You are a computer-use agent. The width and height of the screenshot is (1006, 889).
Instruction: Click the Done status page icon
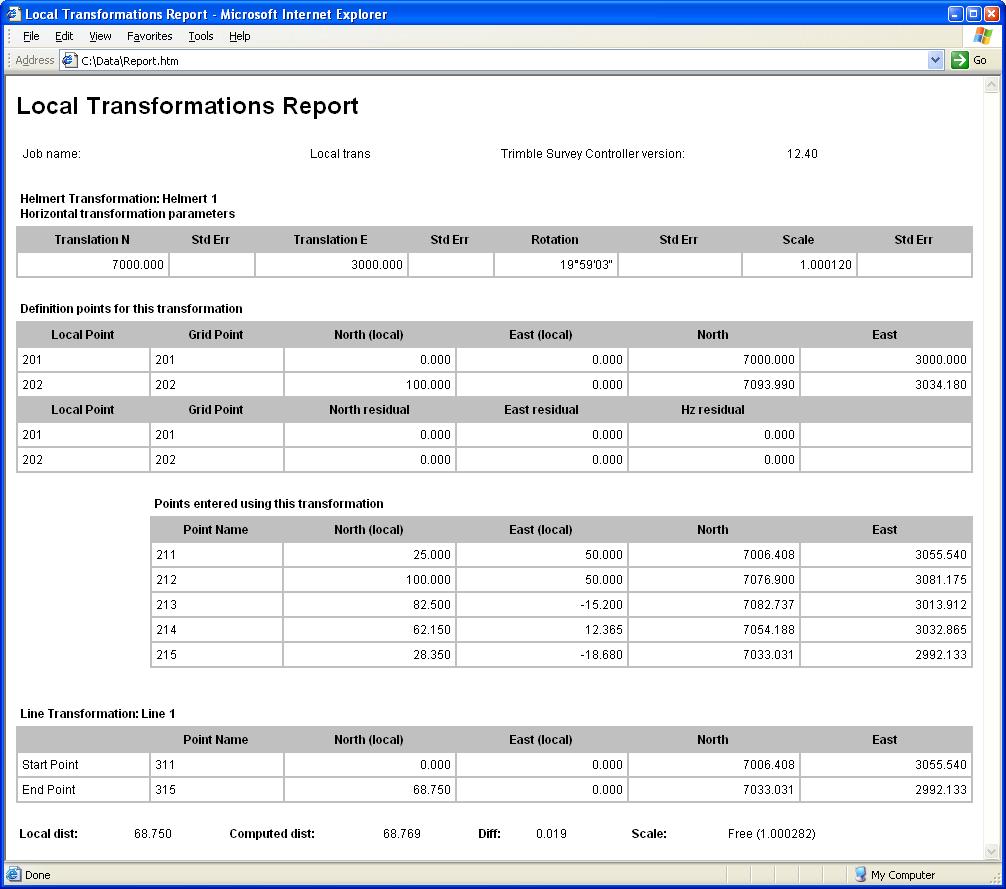tap(14, 875)
